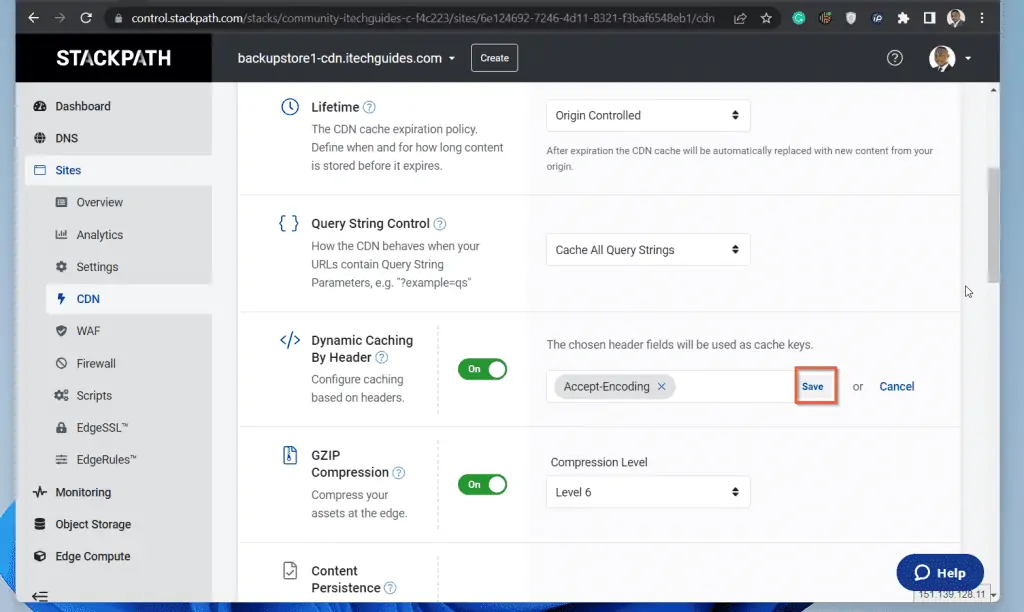Show help for Content Persistence

click(390, 588)
